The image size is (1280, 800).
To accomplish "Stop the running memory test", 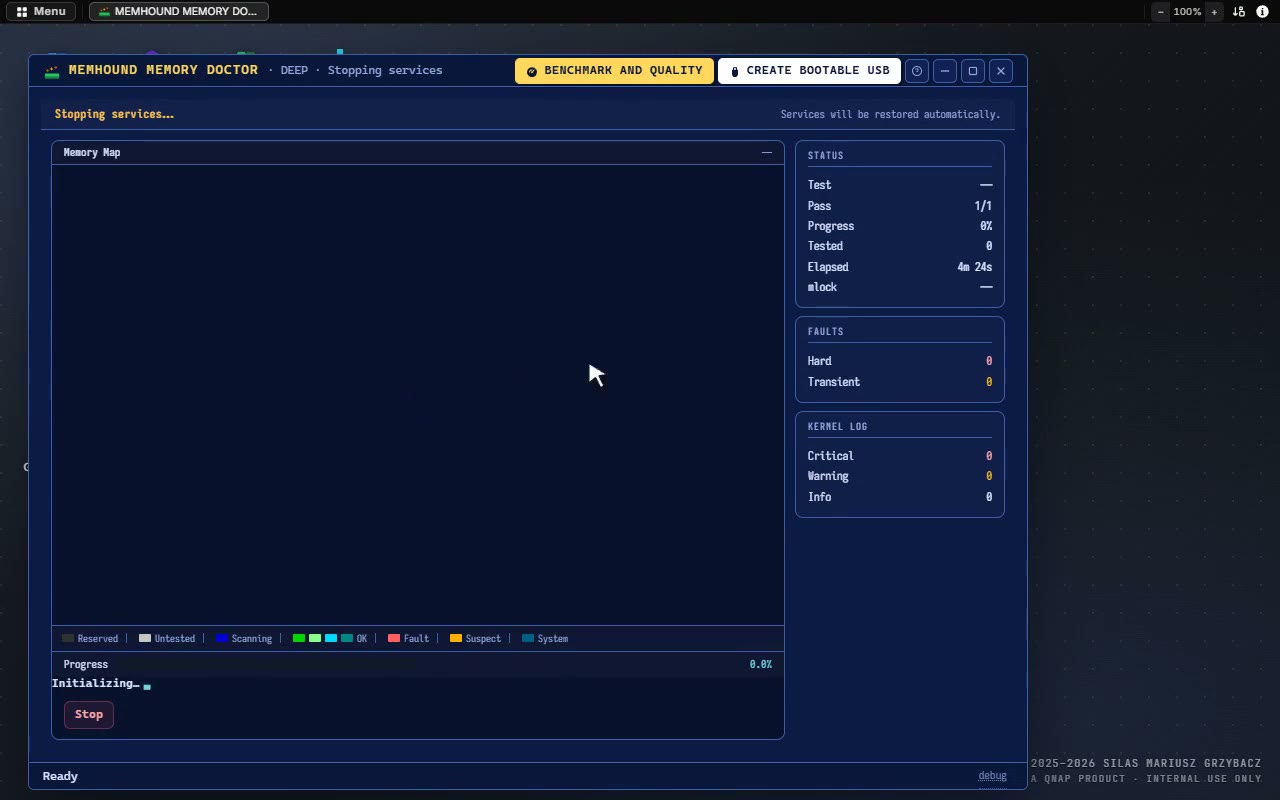I will point(89,714).
